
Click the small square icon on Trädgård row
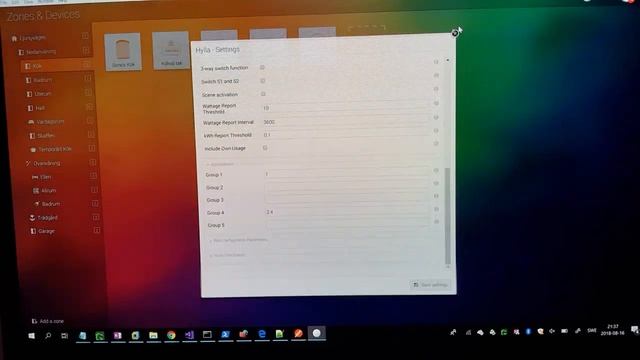(x=96, y=217)
